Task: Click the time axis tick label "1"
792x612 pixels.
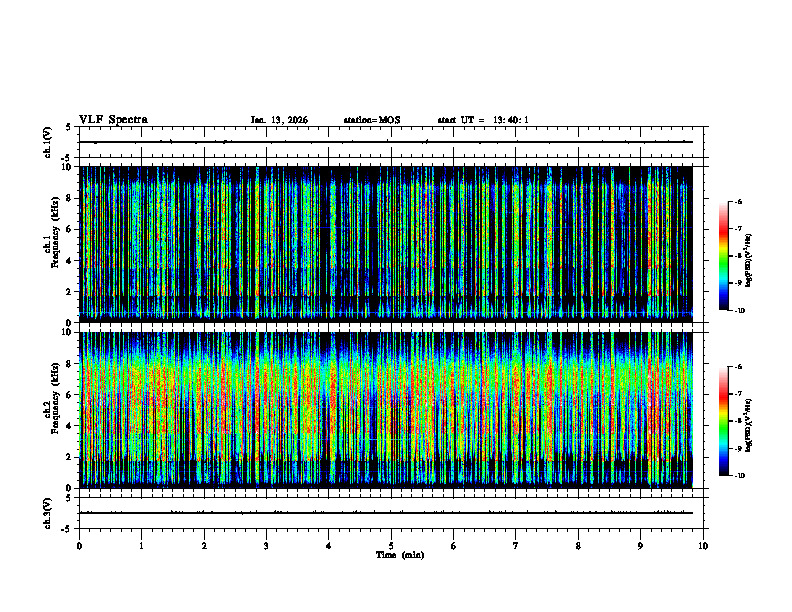Action: pos(142,546)
